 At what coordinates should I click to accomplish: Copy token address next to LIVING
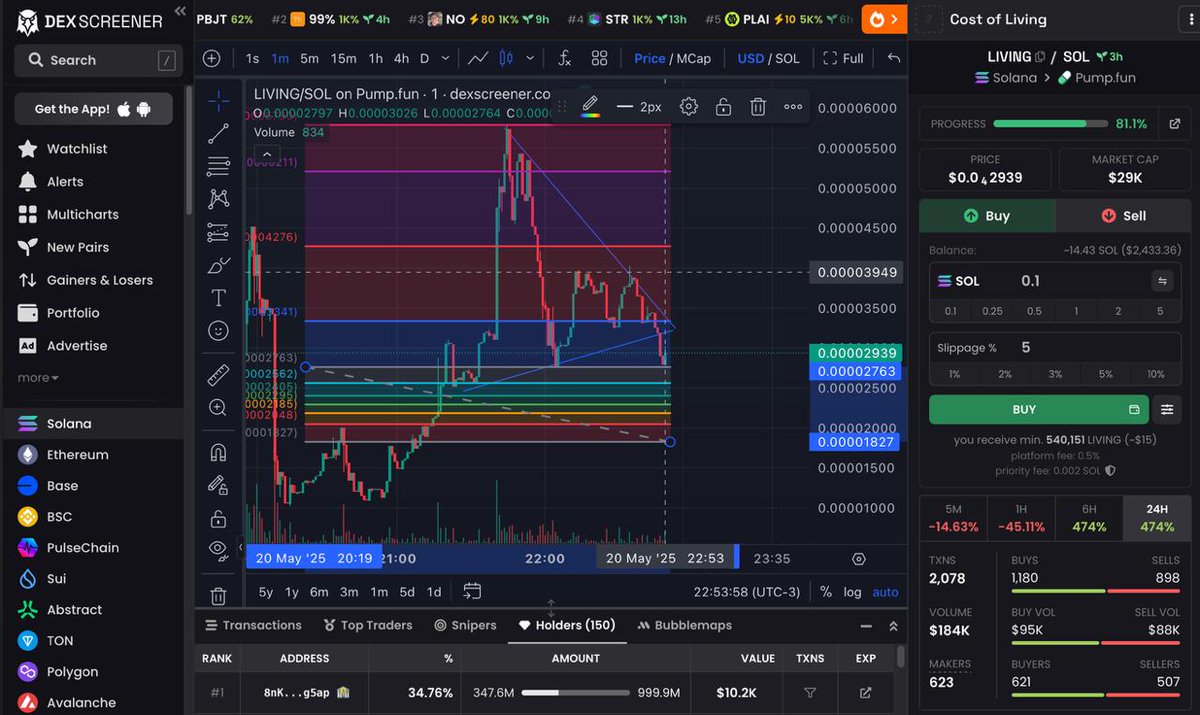[1040, 57]
